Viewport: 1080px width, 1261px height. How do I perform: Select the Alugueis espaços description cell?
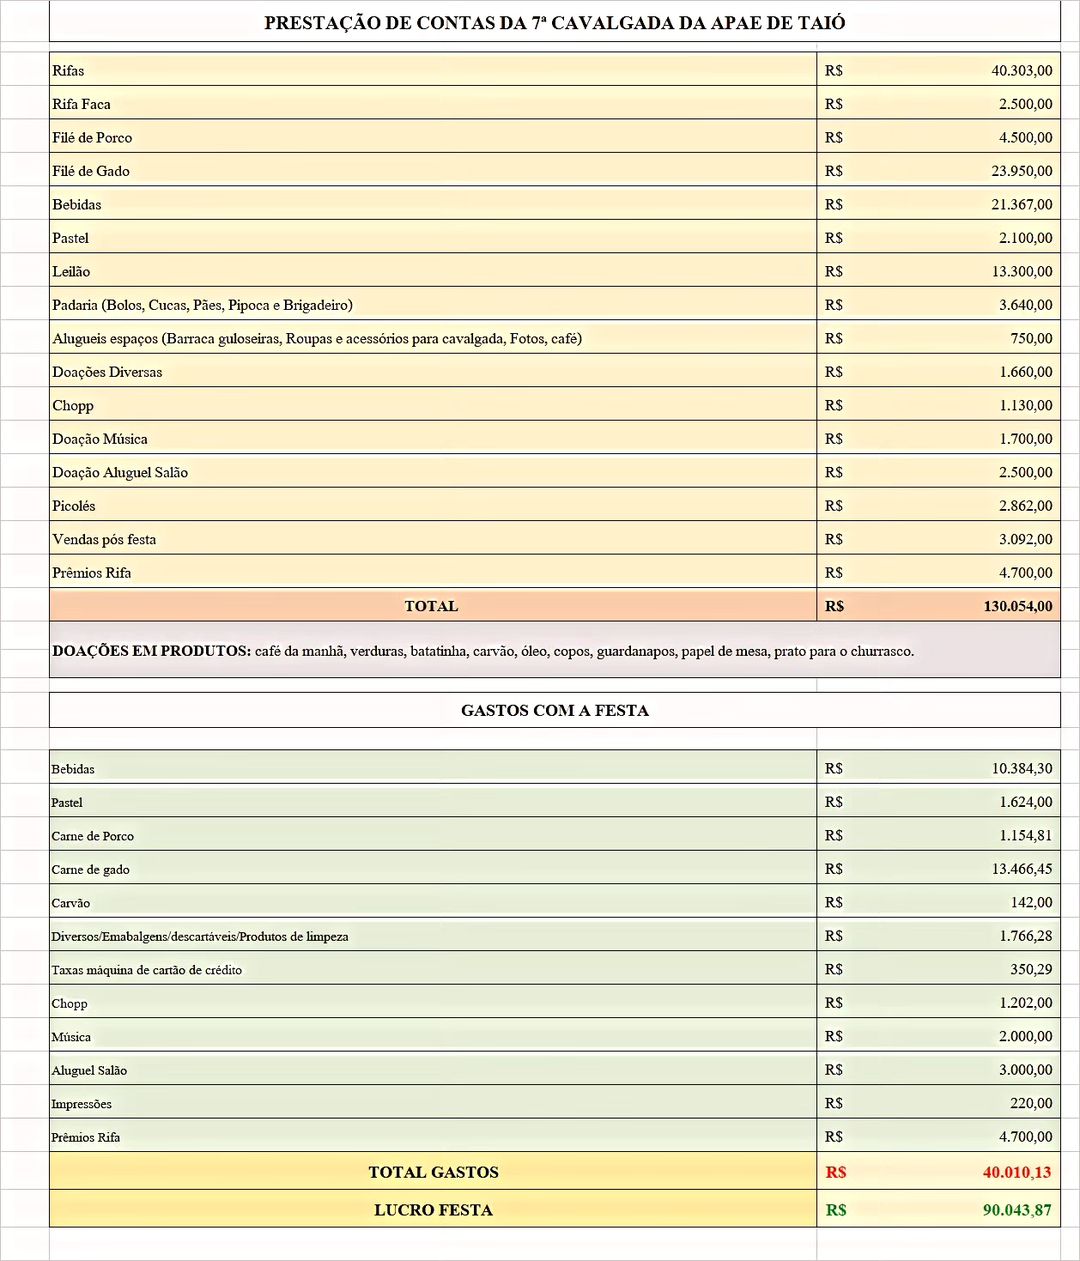tap(433, 338)
